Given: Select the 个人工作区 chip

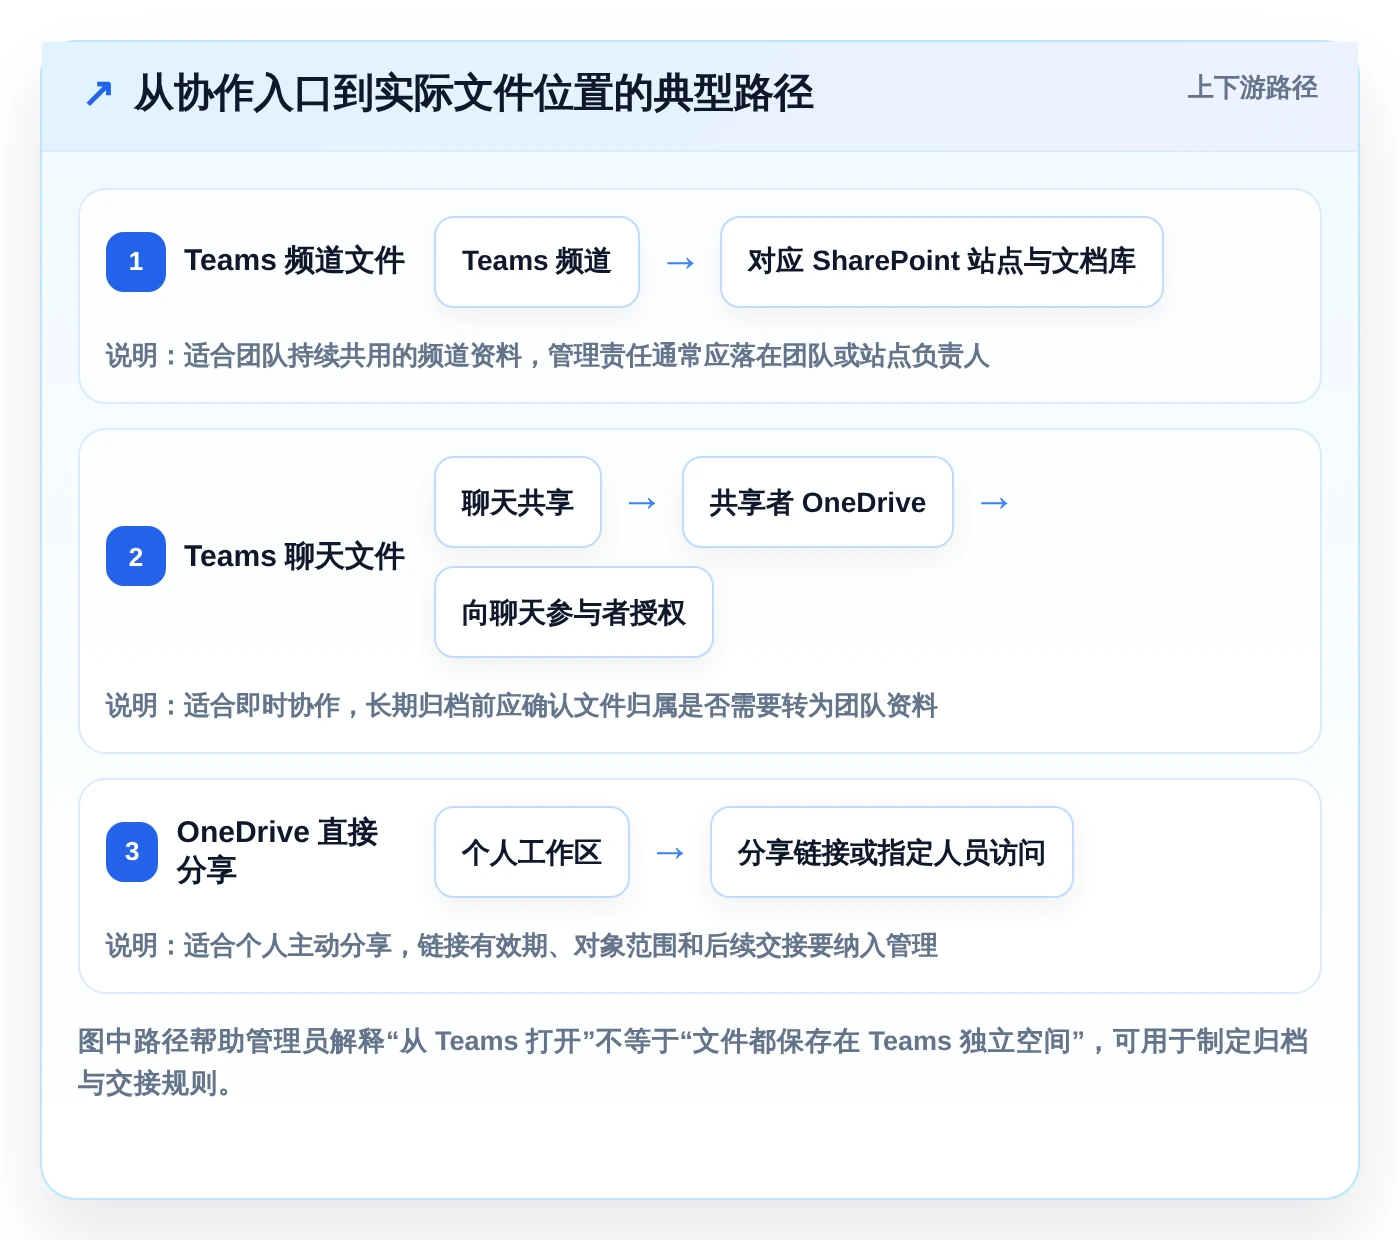Looking at the screenshot, I should click(532, 852).
